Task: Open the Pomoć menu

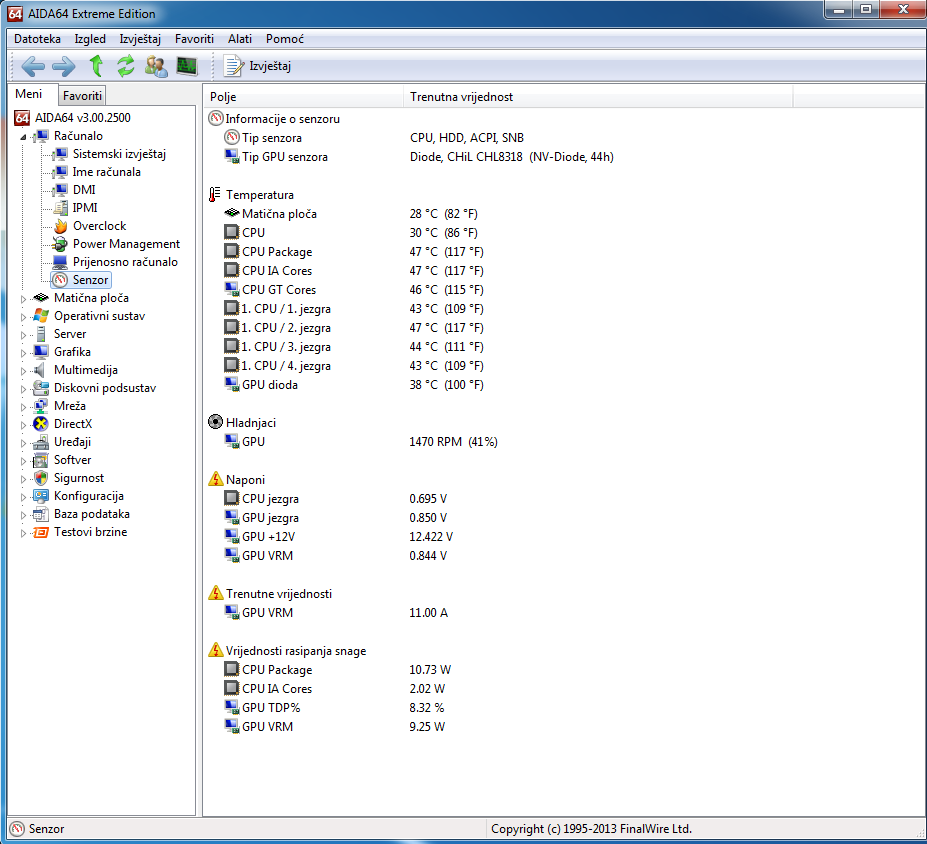Action: point(284,39)
